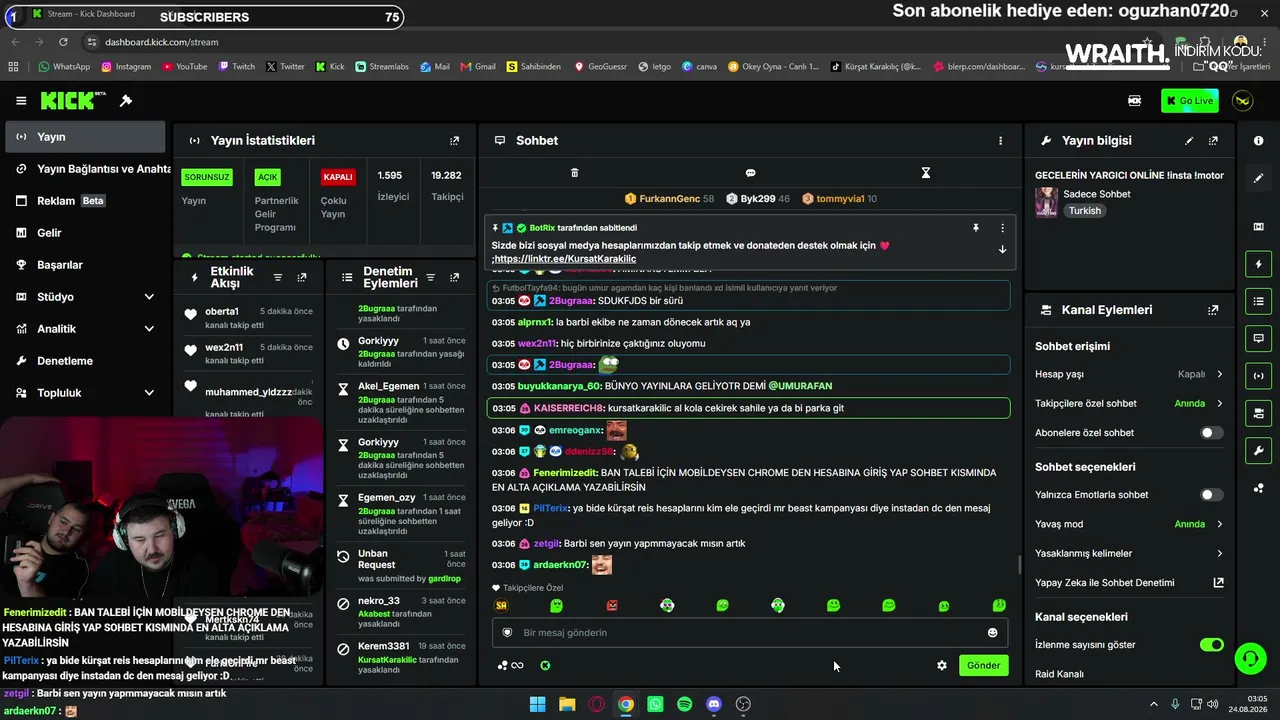
Task: Open the emoji picker in the message box
Action: (992, 633)
